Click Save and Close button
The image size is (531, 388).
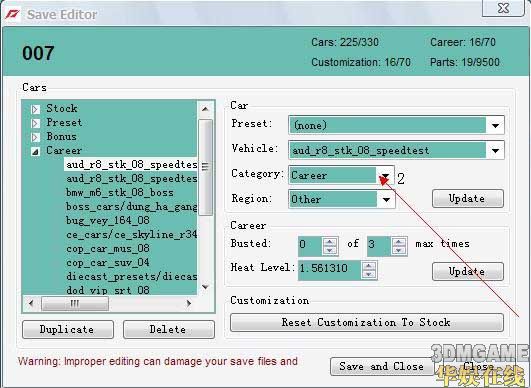tap(382, 366)
